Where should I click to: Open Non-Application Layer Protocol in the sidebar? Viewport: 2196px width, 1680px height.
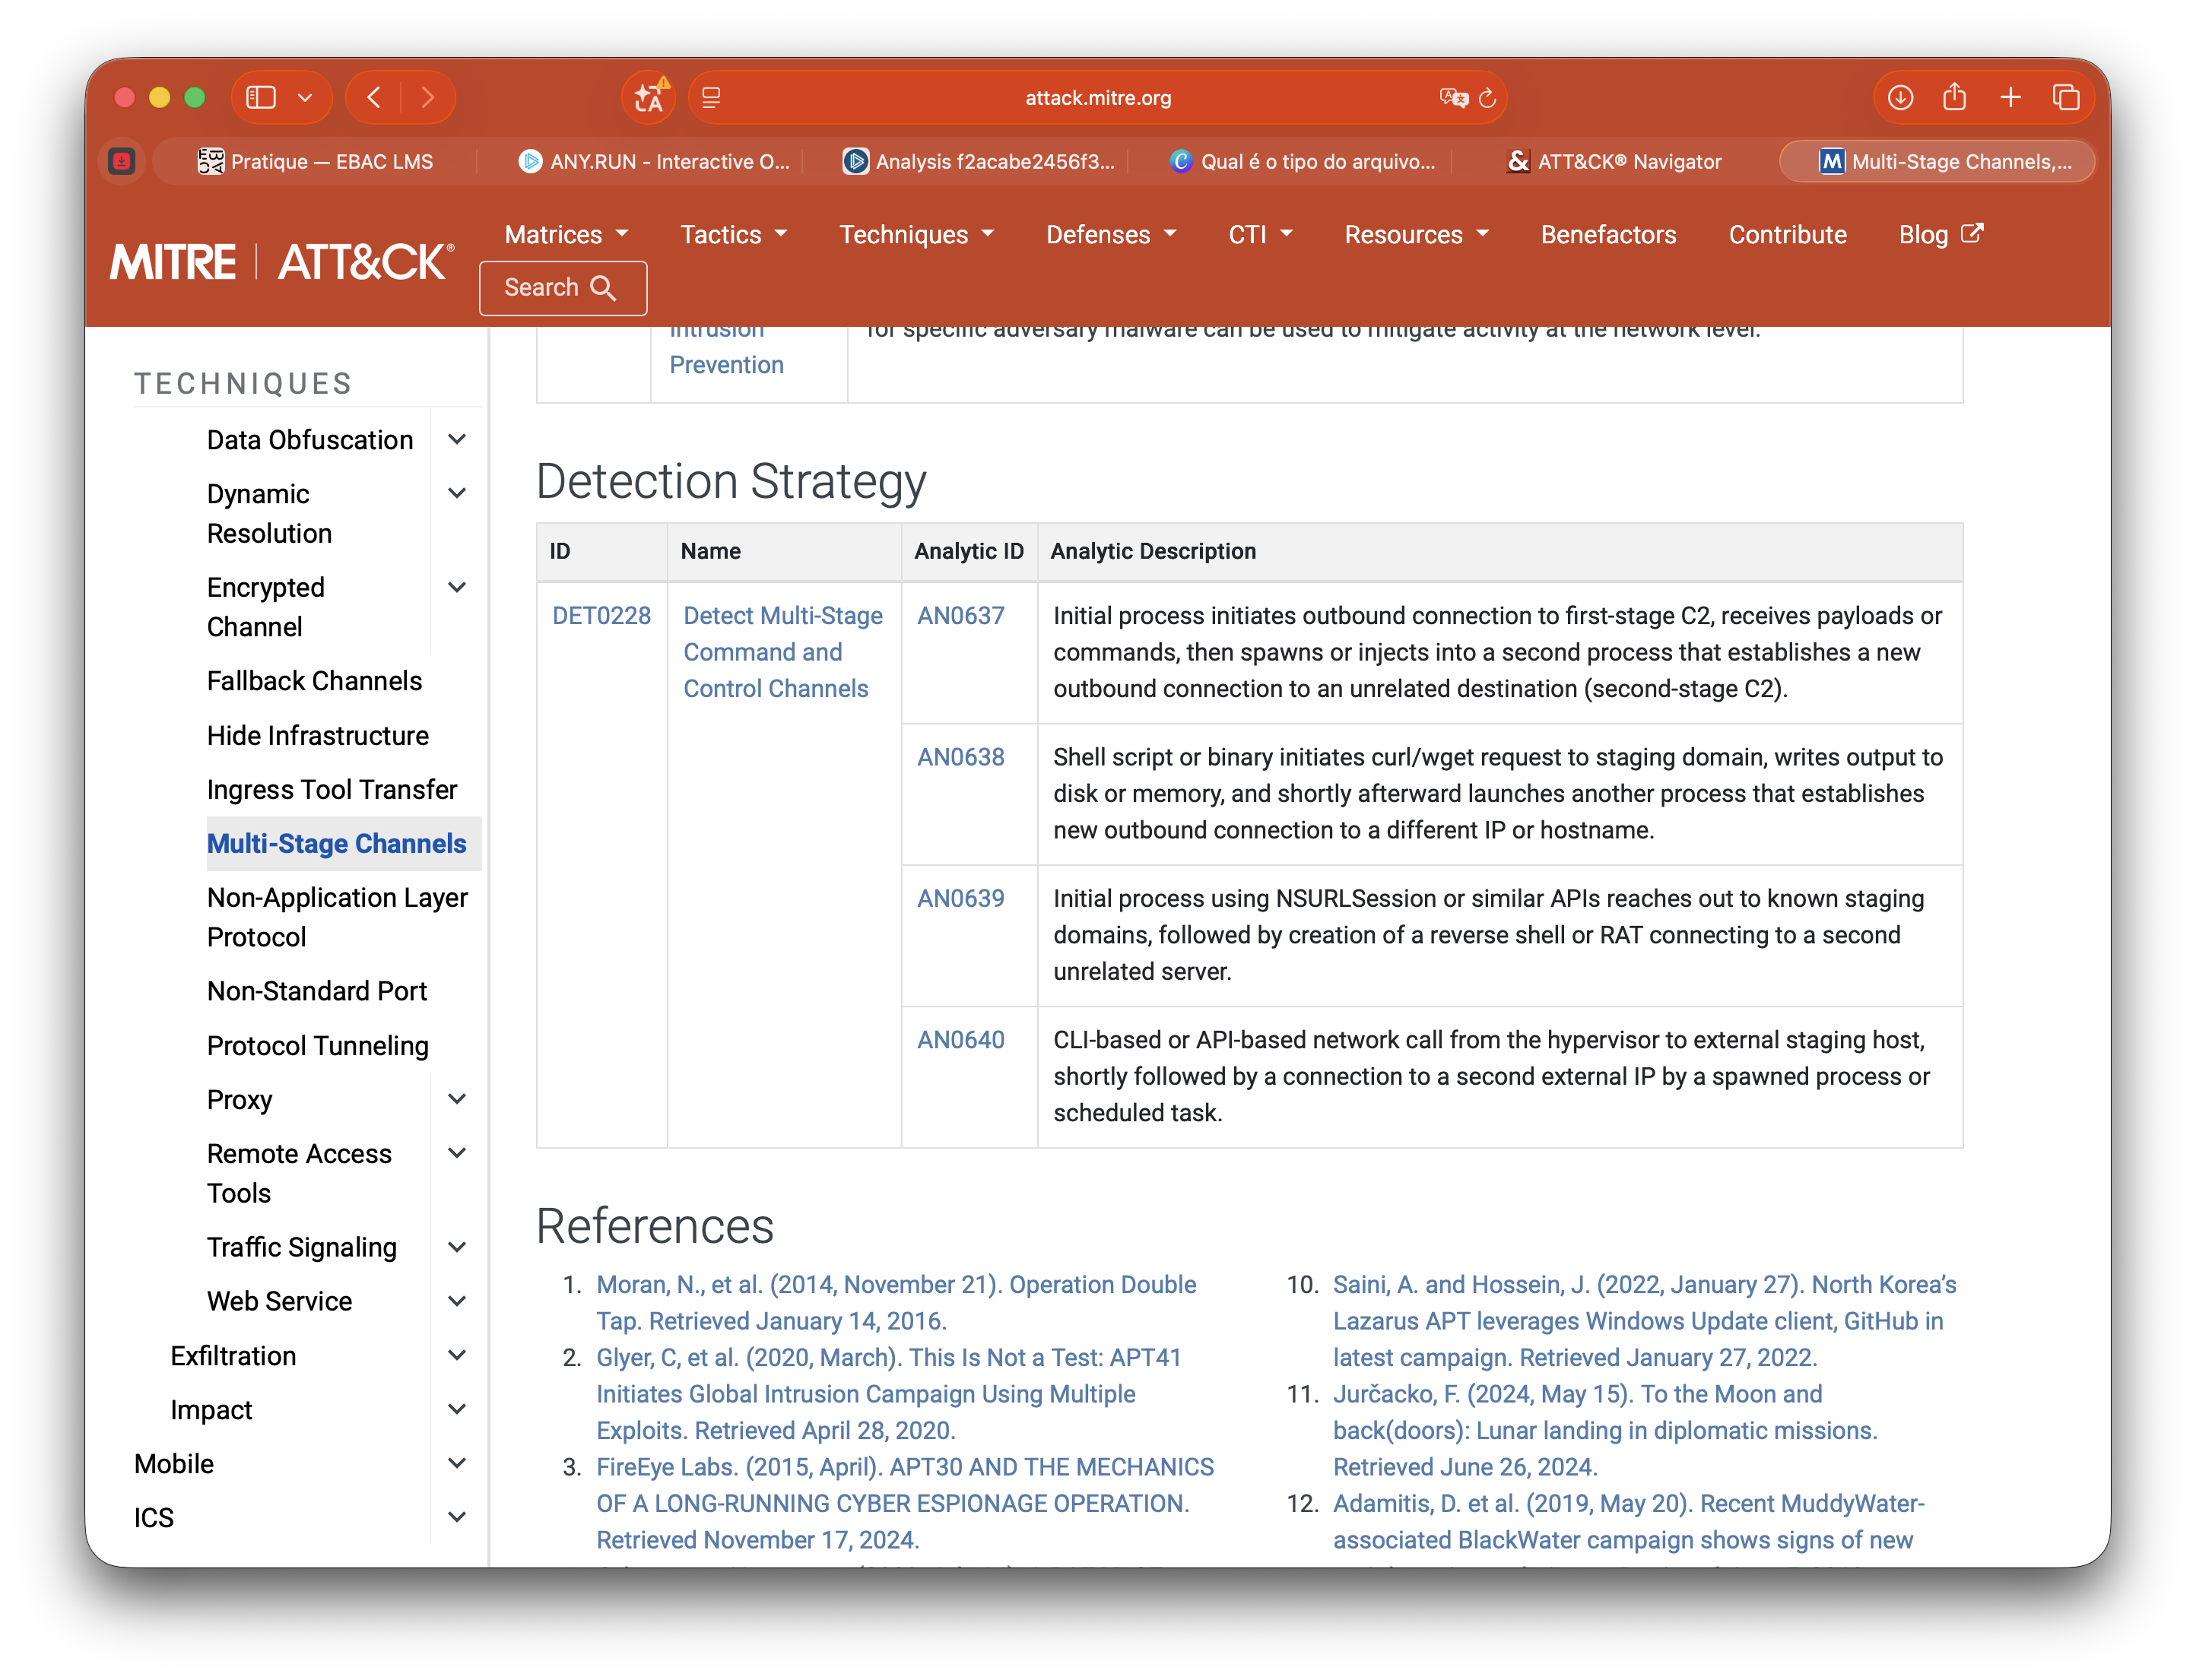coord(337,917)
